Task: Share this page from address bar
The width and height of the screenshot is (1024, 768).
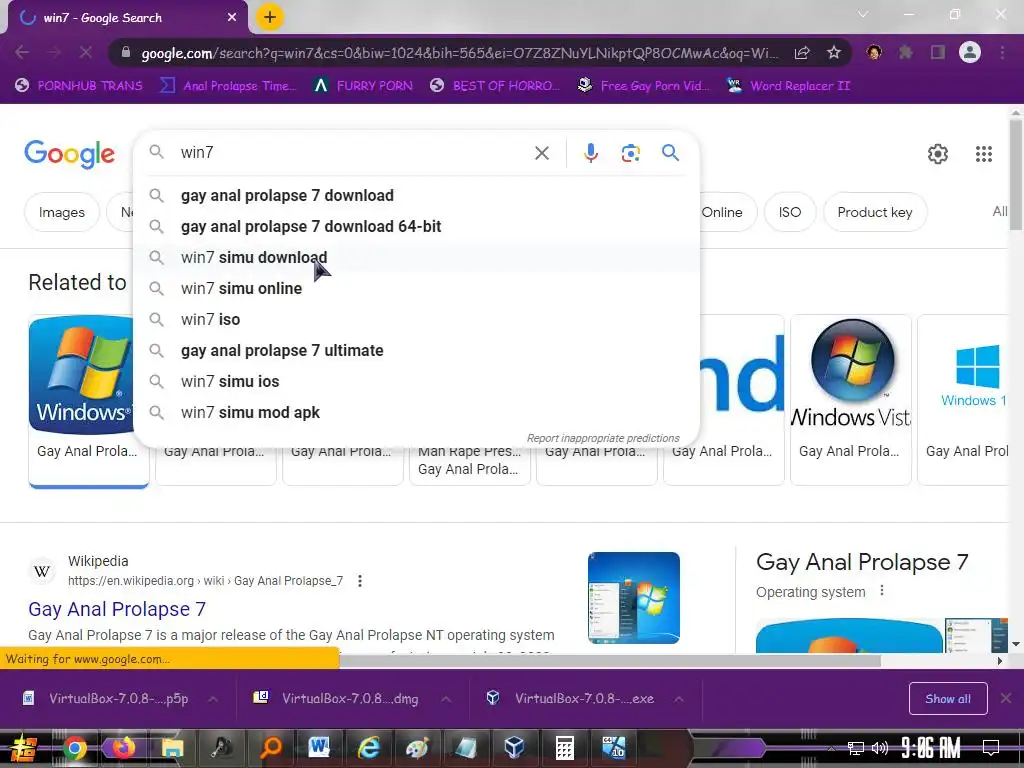Action: (x=802, y=52)
